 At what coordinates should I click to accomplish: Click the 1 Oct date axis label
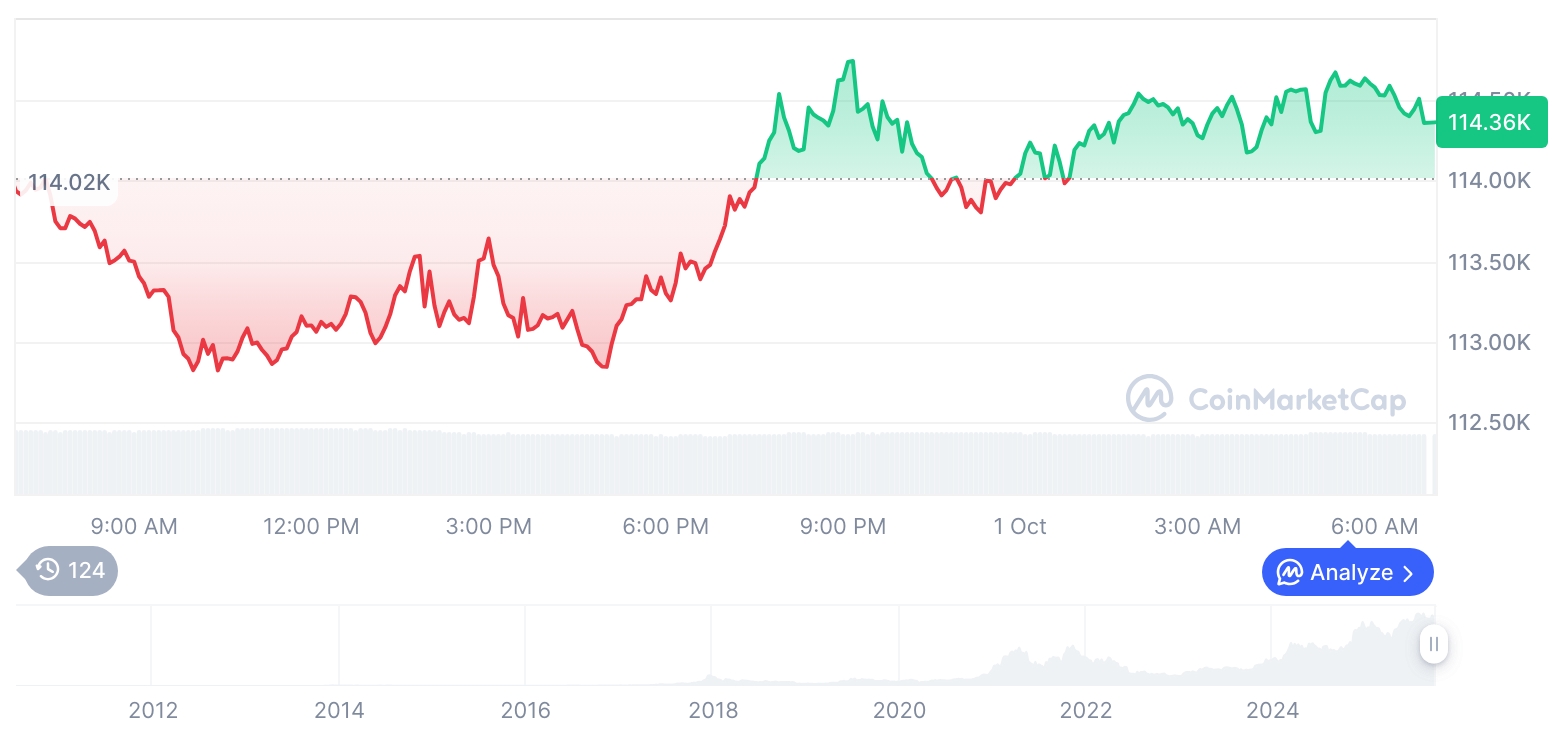[x=1019, y=526]
